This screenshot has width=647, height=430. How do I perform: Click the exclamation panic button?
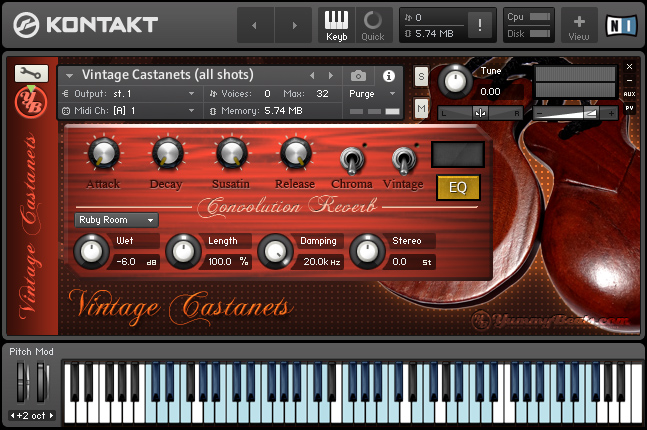(479, 26)
